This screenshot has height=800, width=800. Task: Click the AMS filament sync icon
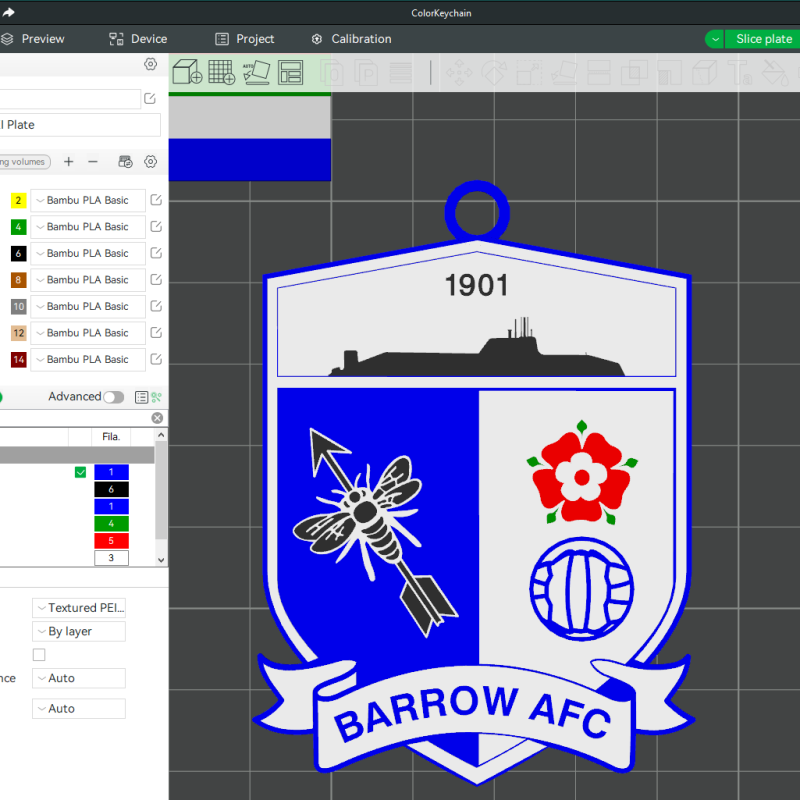click(x=125, y=162)
